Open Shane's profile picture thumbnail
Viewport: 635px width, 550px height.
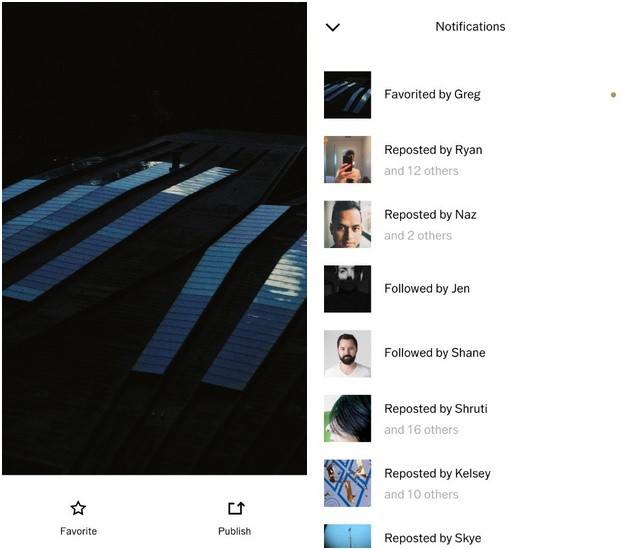(347, 354)
